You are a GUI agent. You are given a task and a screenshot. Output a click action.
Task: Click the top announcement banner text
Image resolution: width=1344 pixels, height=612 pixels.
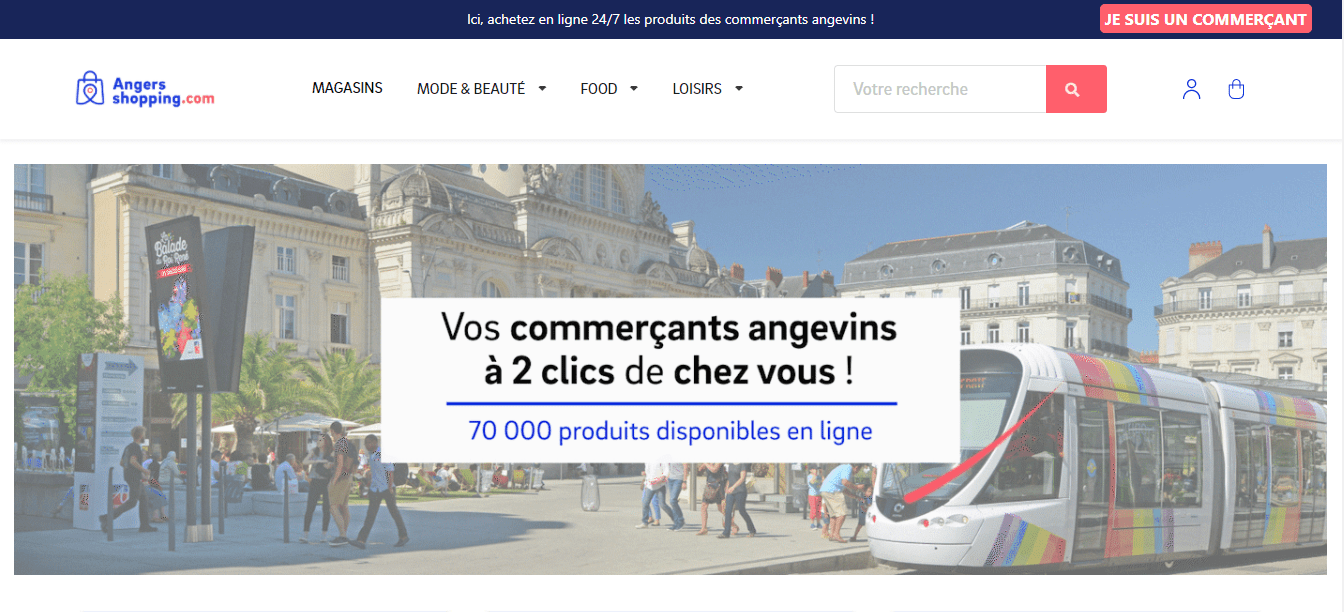[x=670, y=19]
